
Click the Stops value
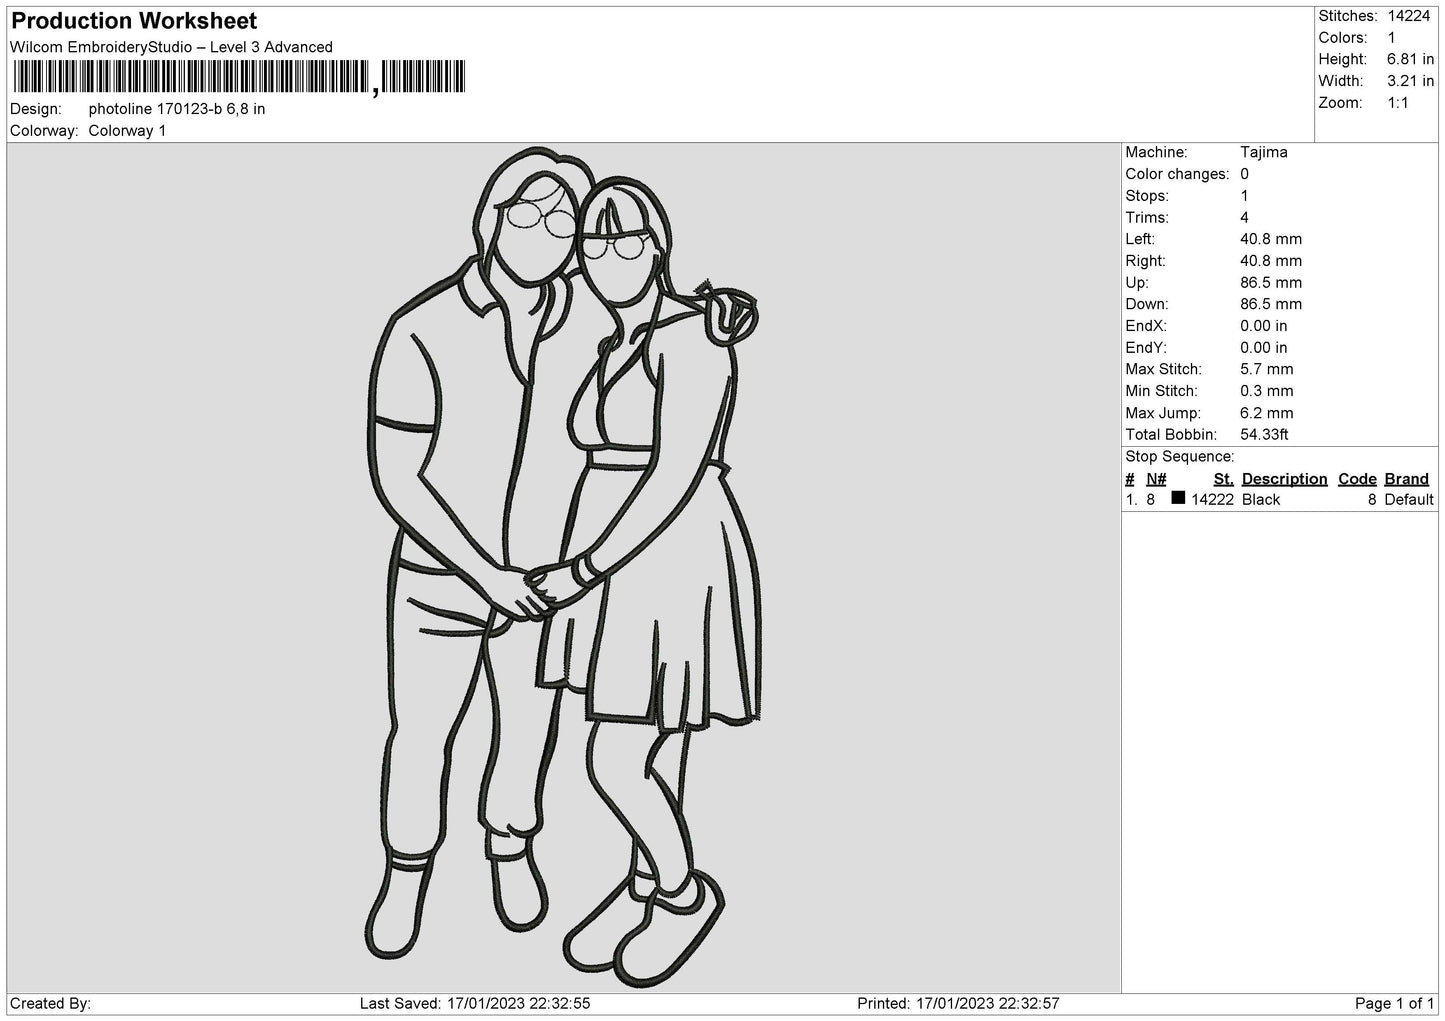[1245, 196]
